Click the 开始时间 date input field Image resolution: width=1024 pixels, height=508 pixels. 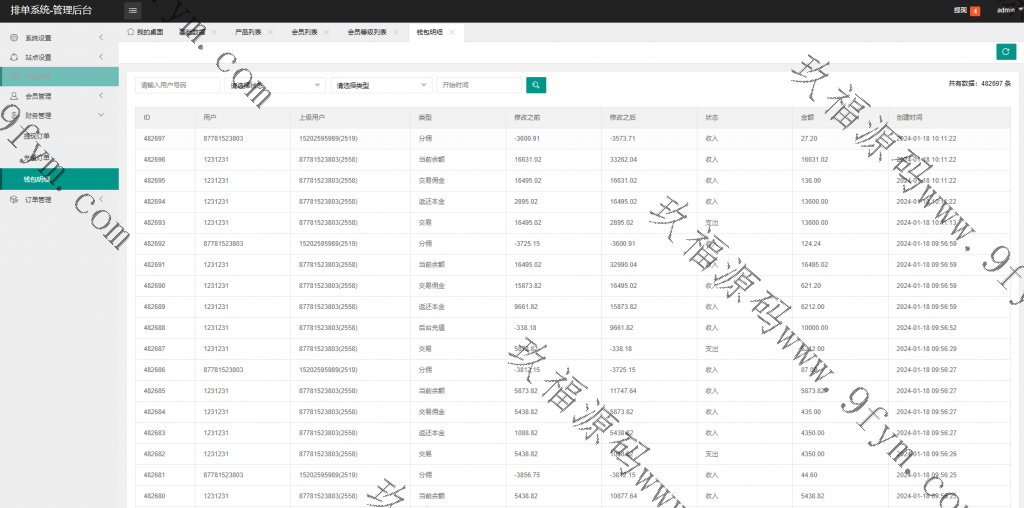click(x=478, y=86)
